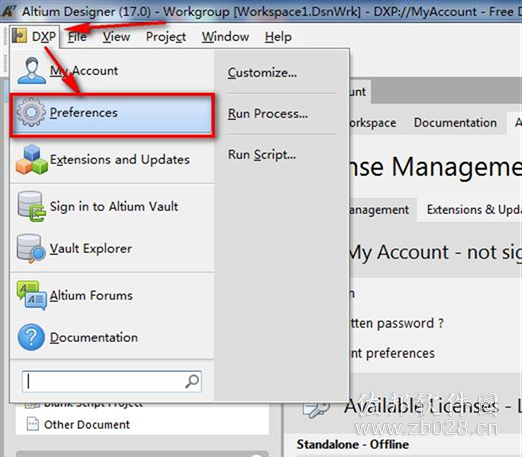This screenshot has width=522, height=457.
Task: Select Other Document in the list
Action: pos(87,425)
